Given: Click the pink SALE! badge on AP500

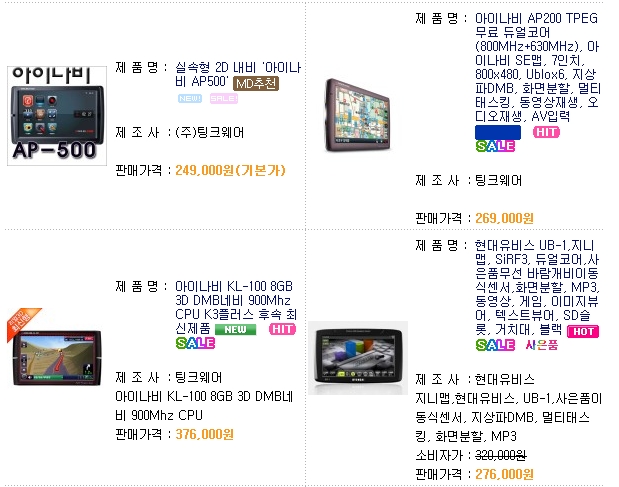Looking at the screenshot, I should pos(224,98).
